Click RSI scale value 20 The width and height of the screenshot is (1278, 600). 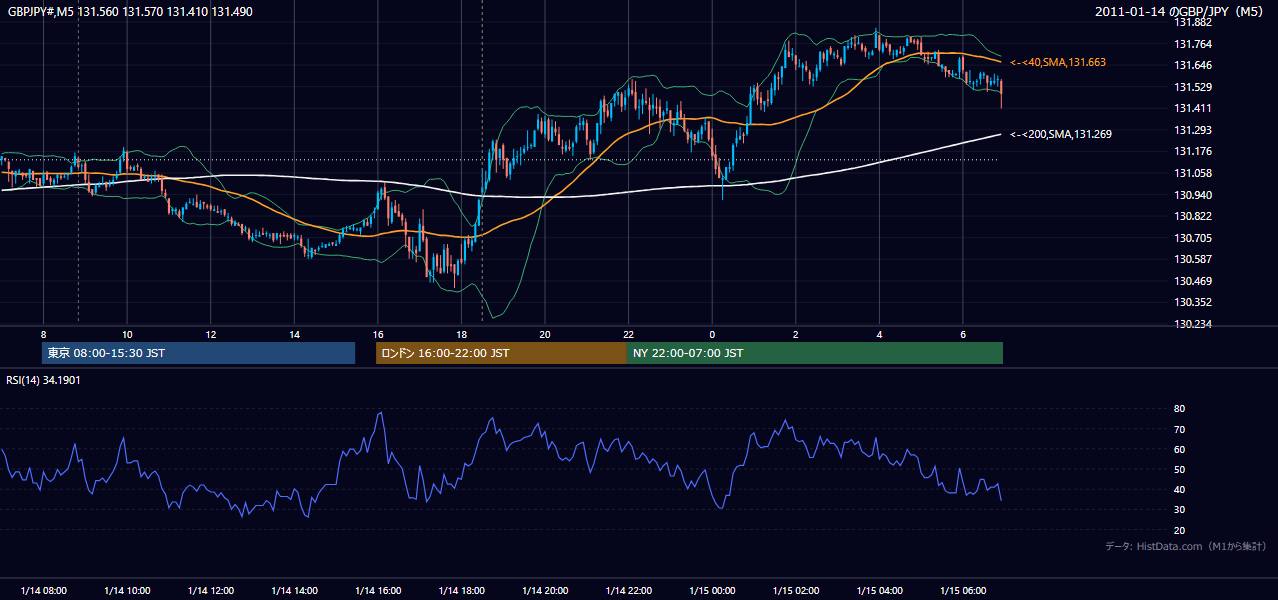1179,531
